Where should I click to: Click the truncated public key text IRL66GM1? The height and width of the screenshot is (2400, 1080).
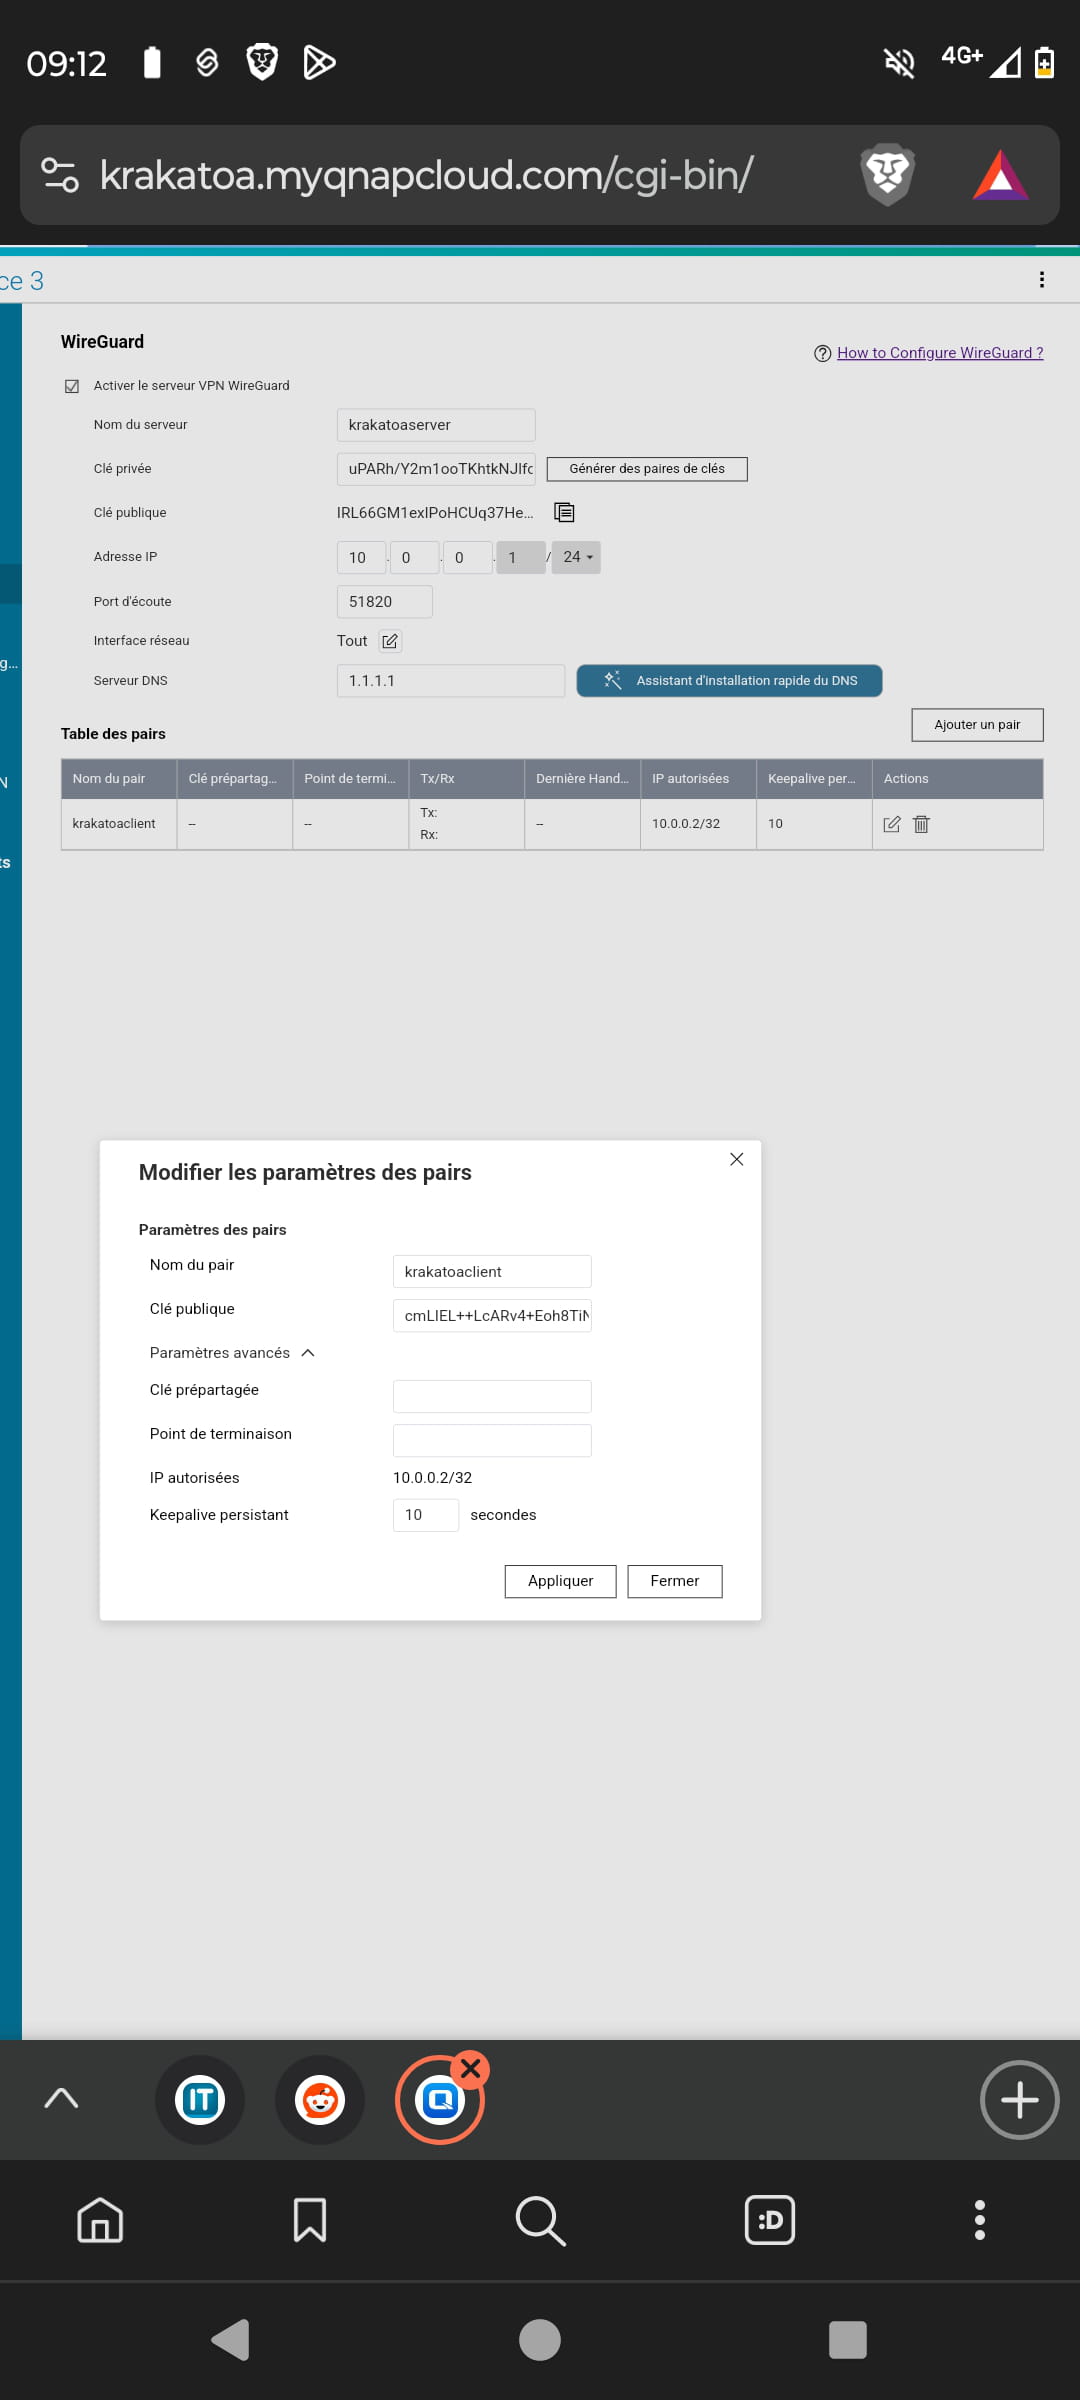point(435,513)
